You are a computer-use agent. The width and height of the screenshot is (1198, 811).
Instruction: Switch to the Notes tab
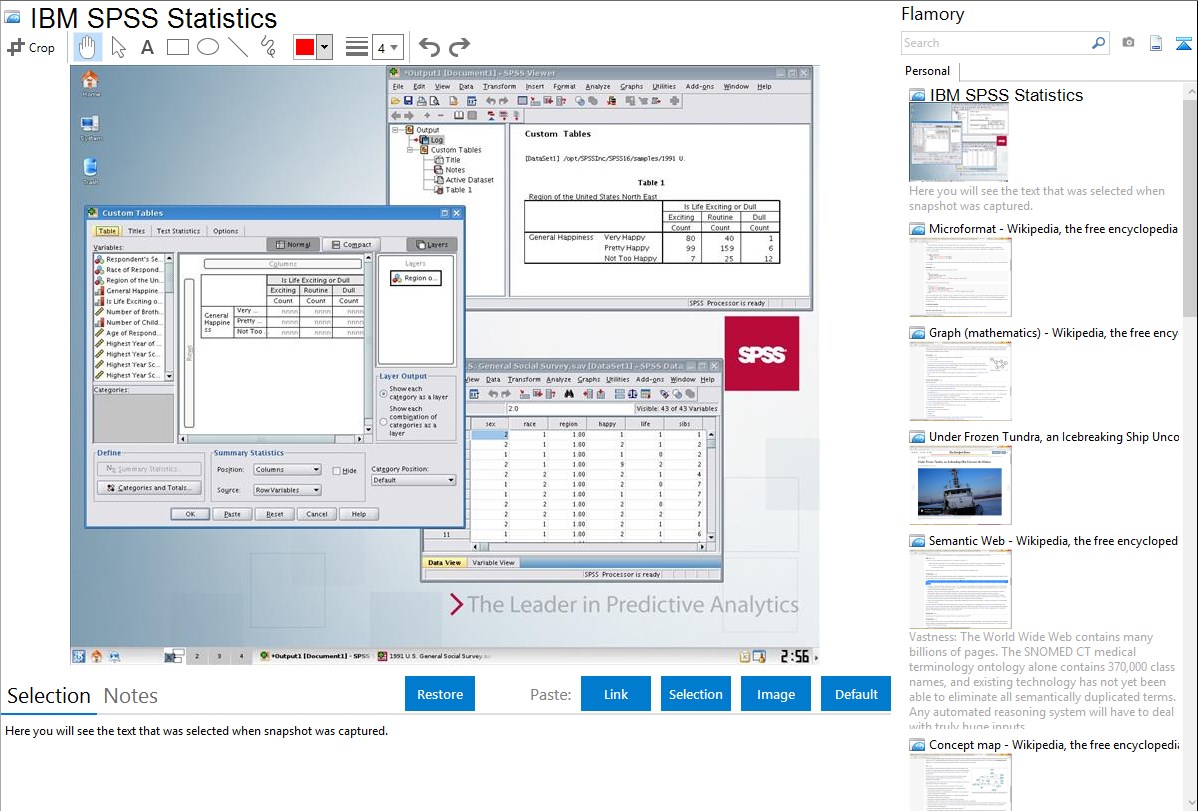click(131, 696)
